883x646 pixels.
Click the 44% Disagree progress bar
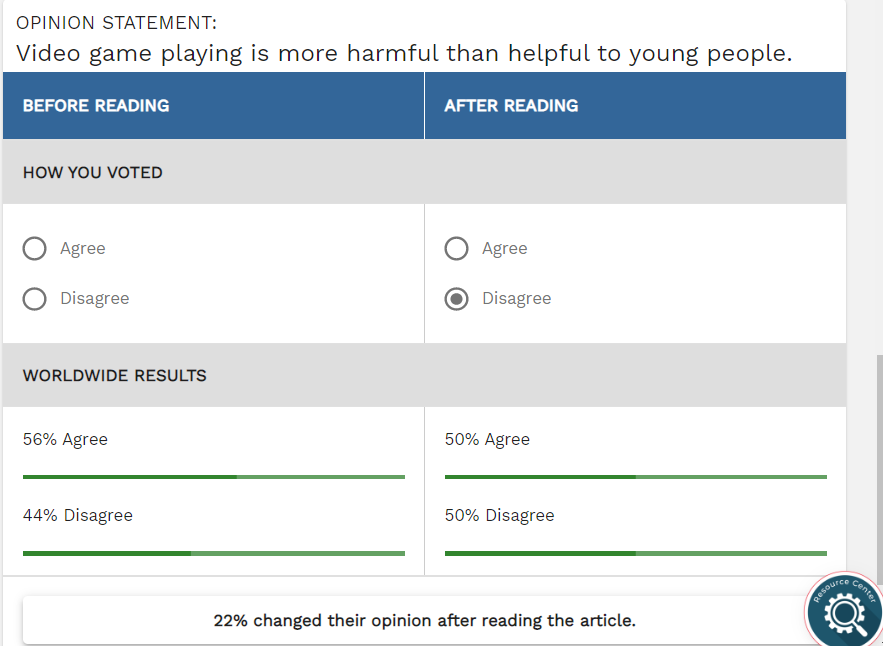point(214,553)
